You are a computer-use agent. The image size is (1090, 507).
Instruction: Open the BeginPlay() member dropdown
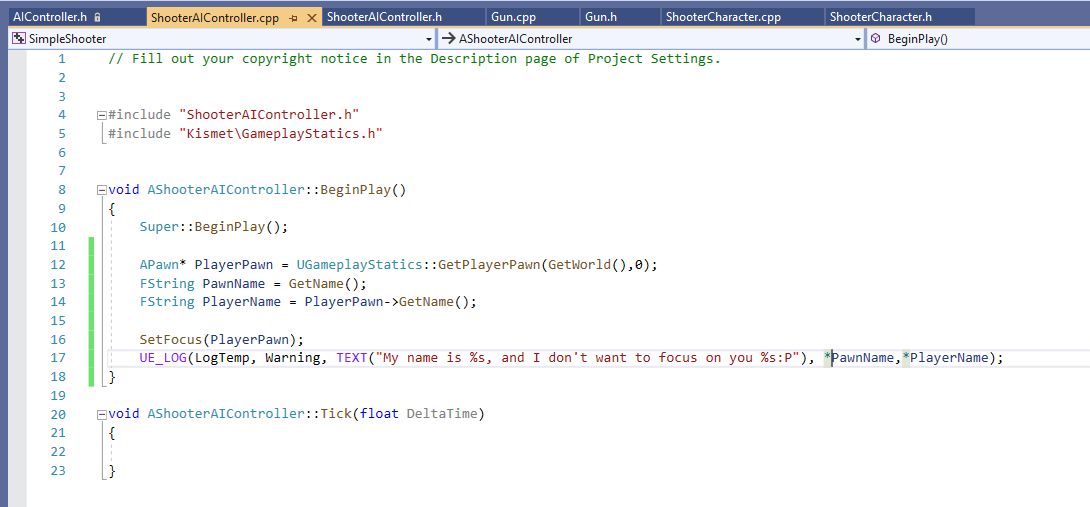(x=979, y=39)
